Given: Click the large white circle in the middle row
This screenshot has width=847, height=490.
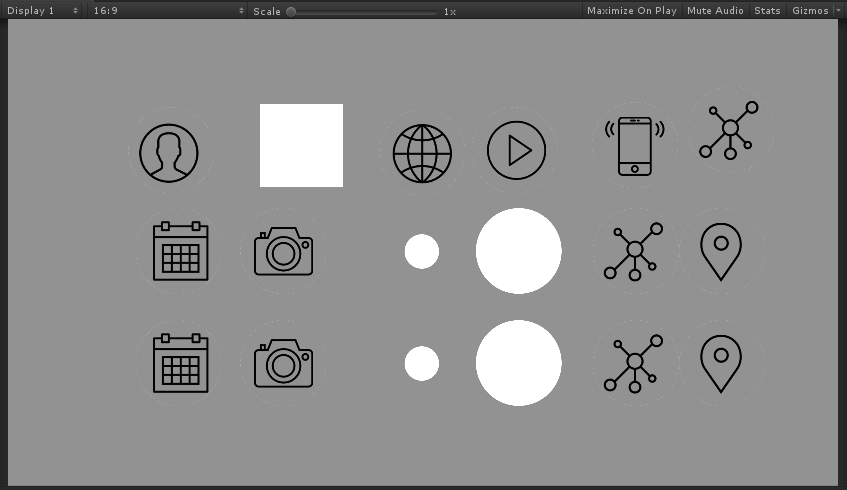Looking at the screenshot, I should click(519, 251).
